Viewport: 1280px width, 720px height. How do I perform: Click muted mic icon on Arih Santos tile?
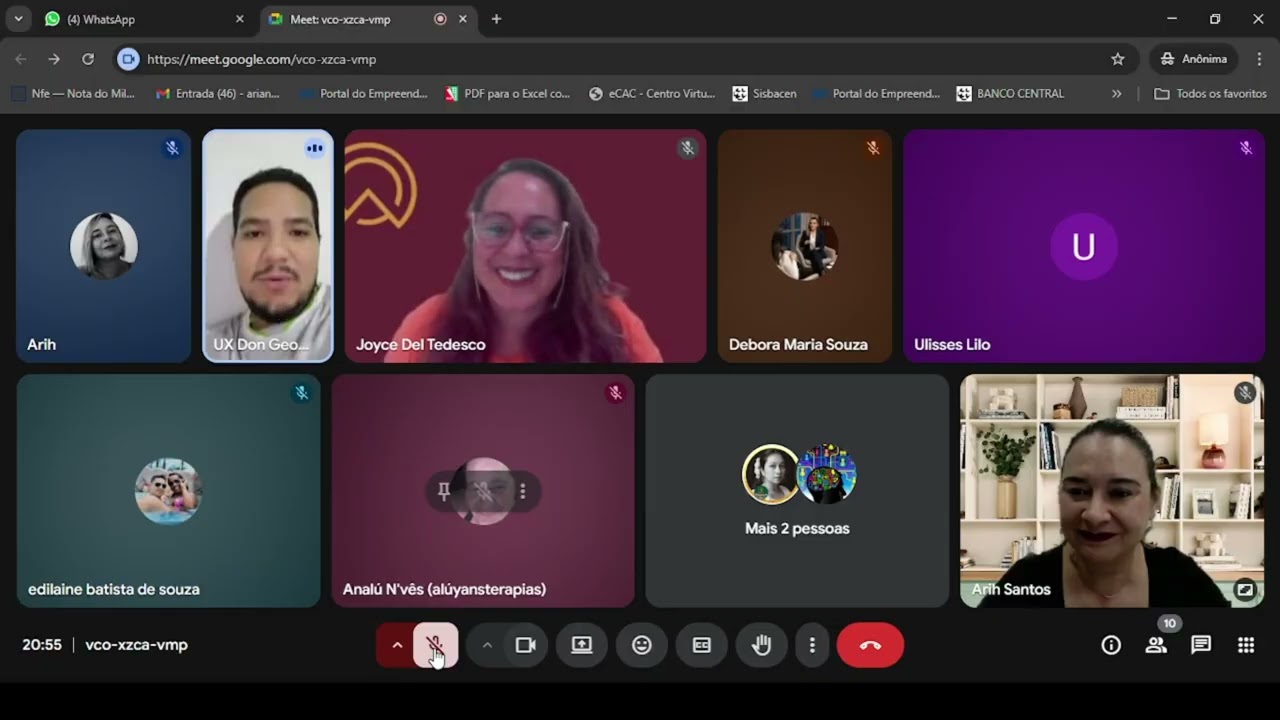pos(1245,393)
